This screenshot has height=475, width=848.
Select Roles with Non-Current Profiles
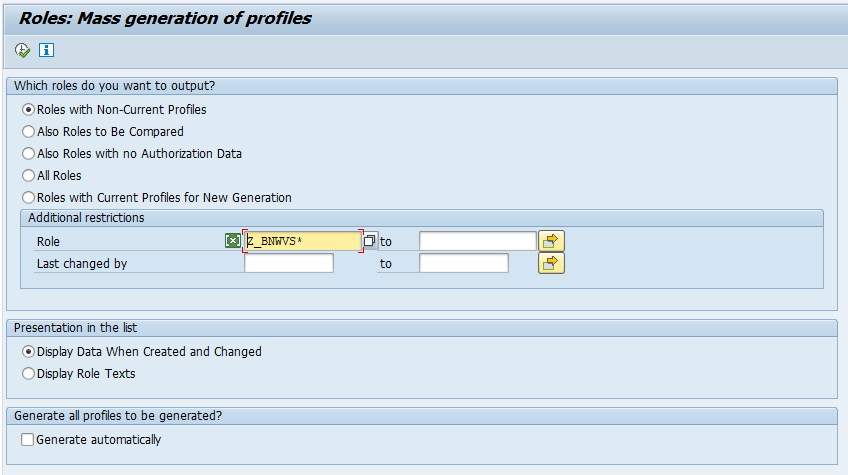tap(28, 110)
